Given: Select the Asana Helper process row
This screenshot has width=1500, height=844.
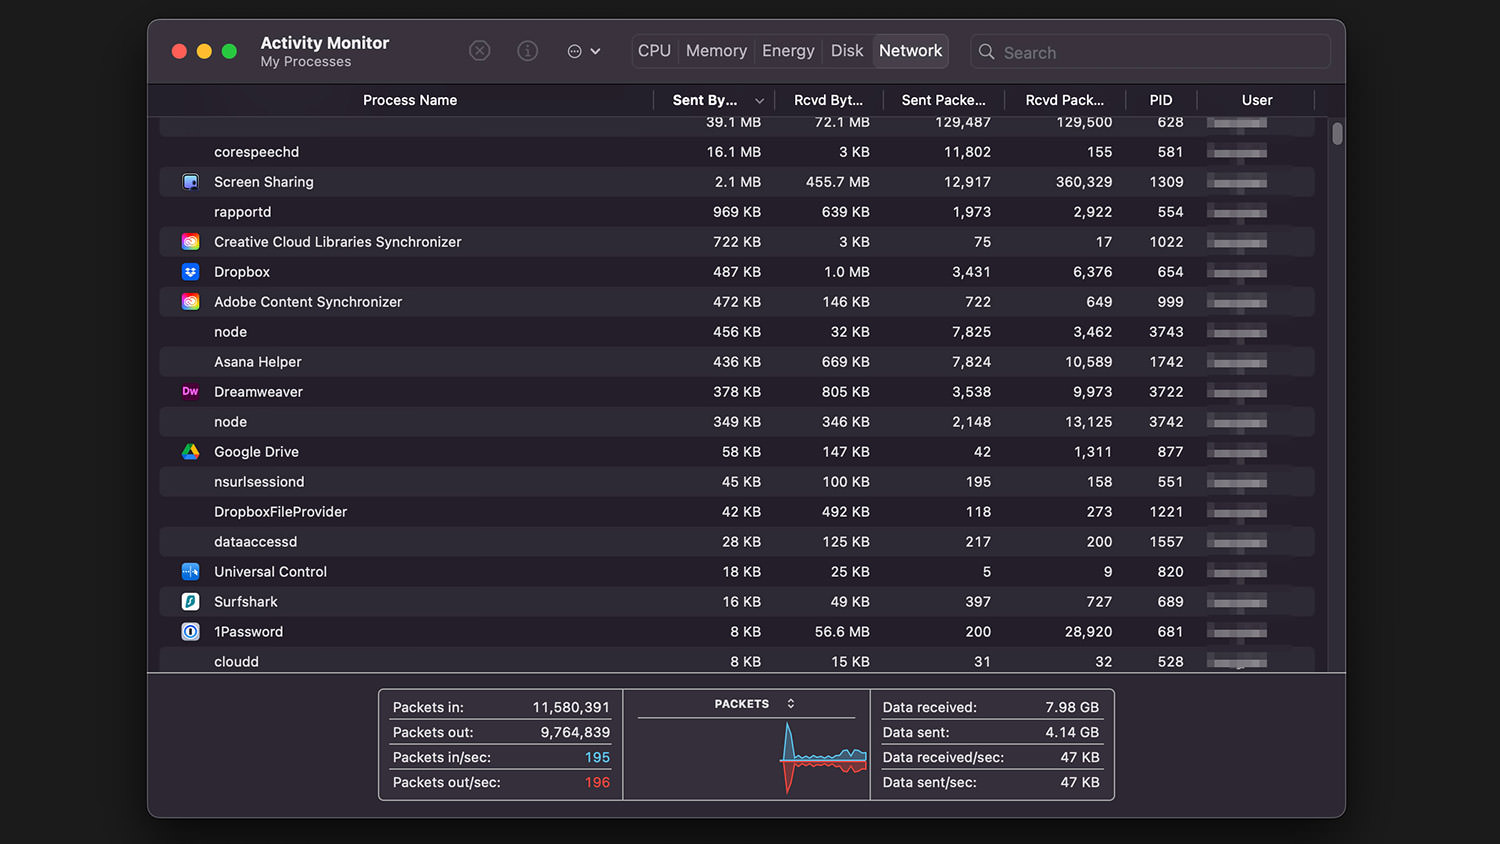Looking at the screenshot, I should pyautogui.click(x=737, y=362).
